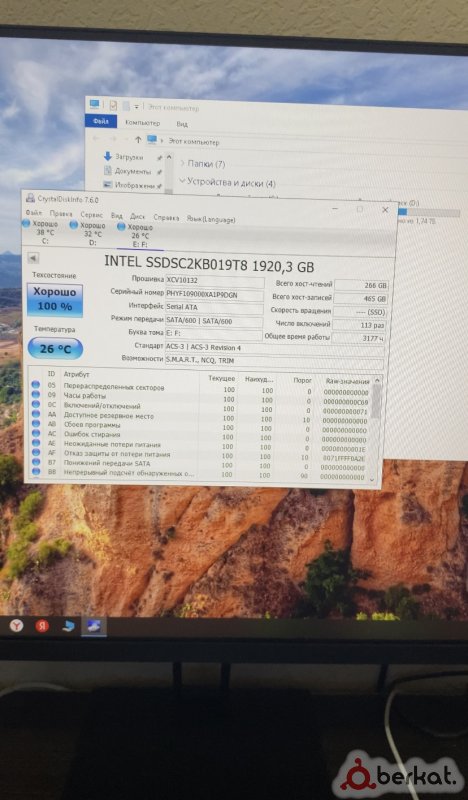Click Explorer address bar Этот компьютер

(x=194, y=142)
